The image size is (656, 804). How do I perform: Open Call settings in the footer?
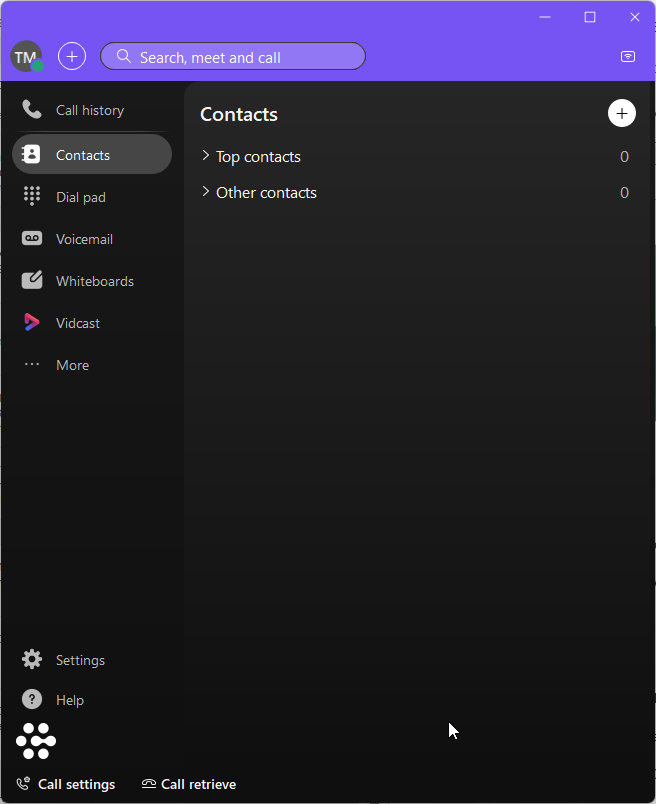(x=66, y=785)
